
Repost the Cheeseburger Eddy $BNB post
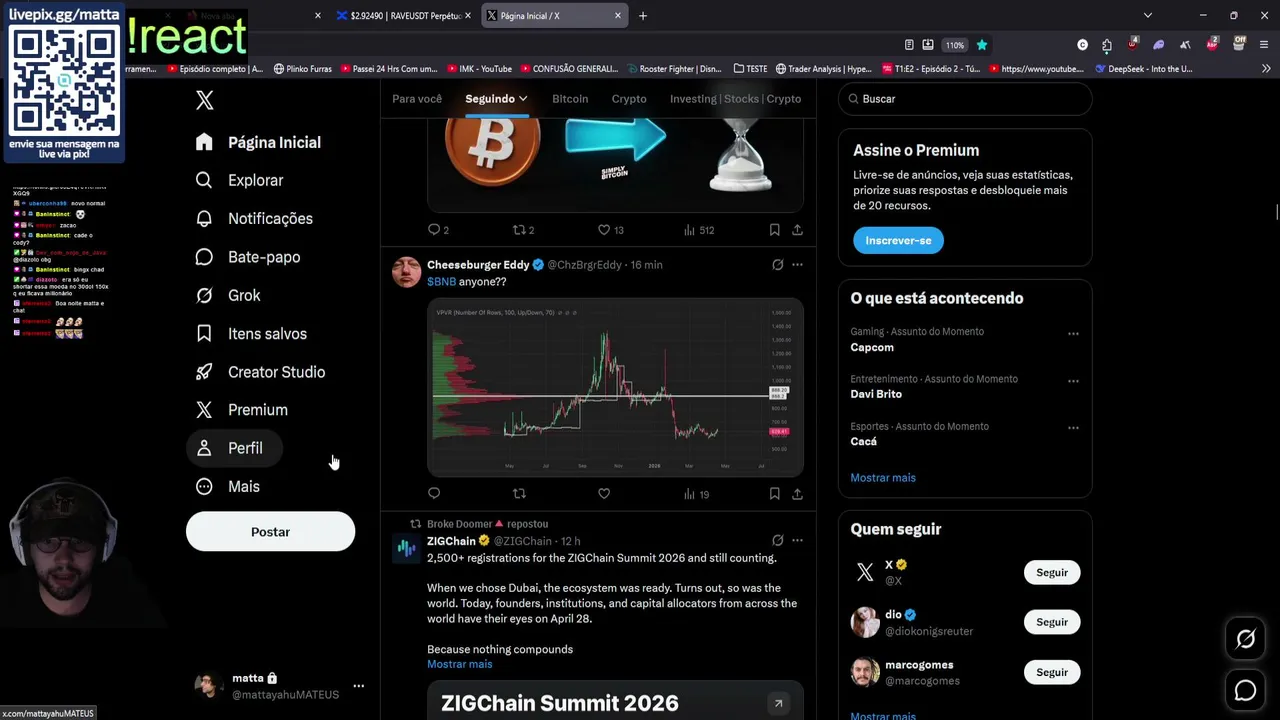coord(519,493)
